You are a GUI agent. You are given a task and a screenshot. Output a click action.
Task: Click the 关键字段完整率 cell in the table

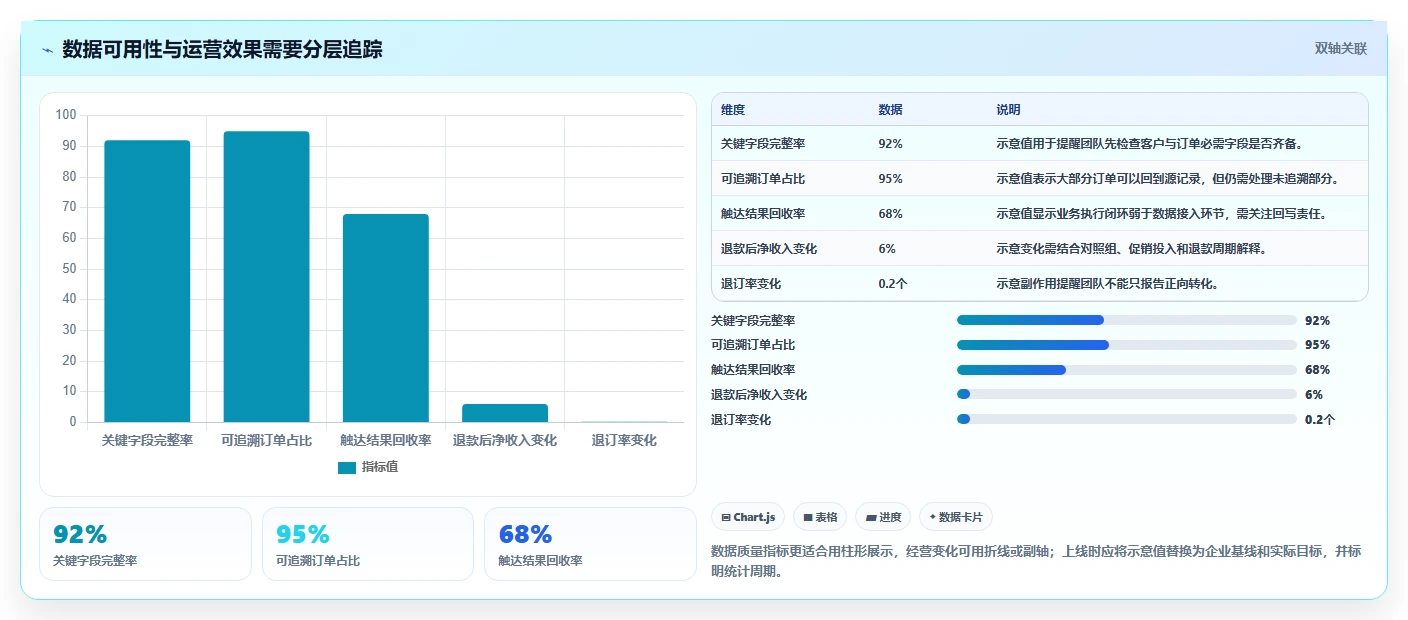[762, 144]
